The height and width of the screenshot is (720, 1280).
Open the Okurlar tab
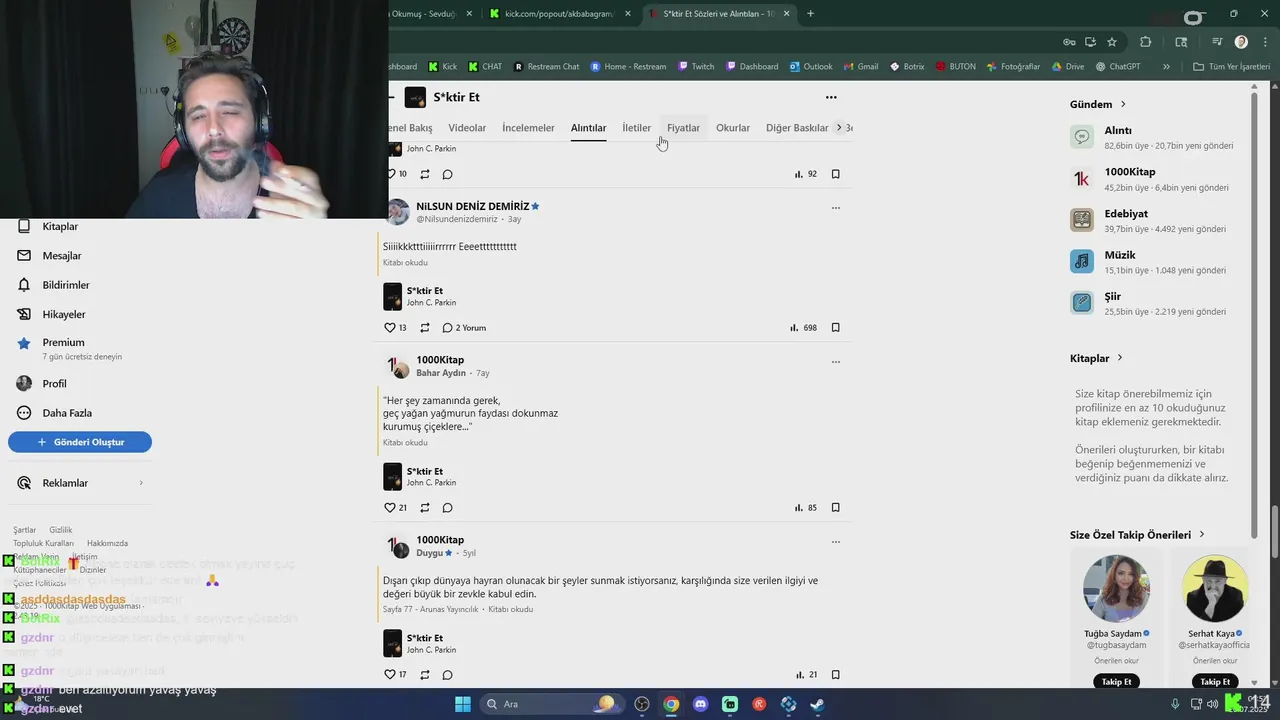click(733, 128)
